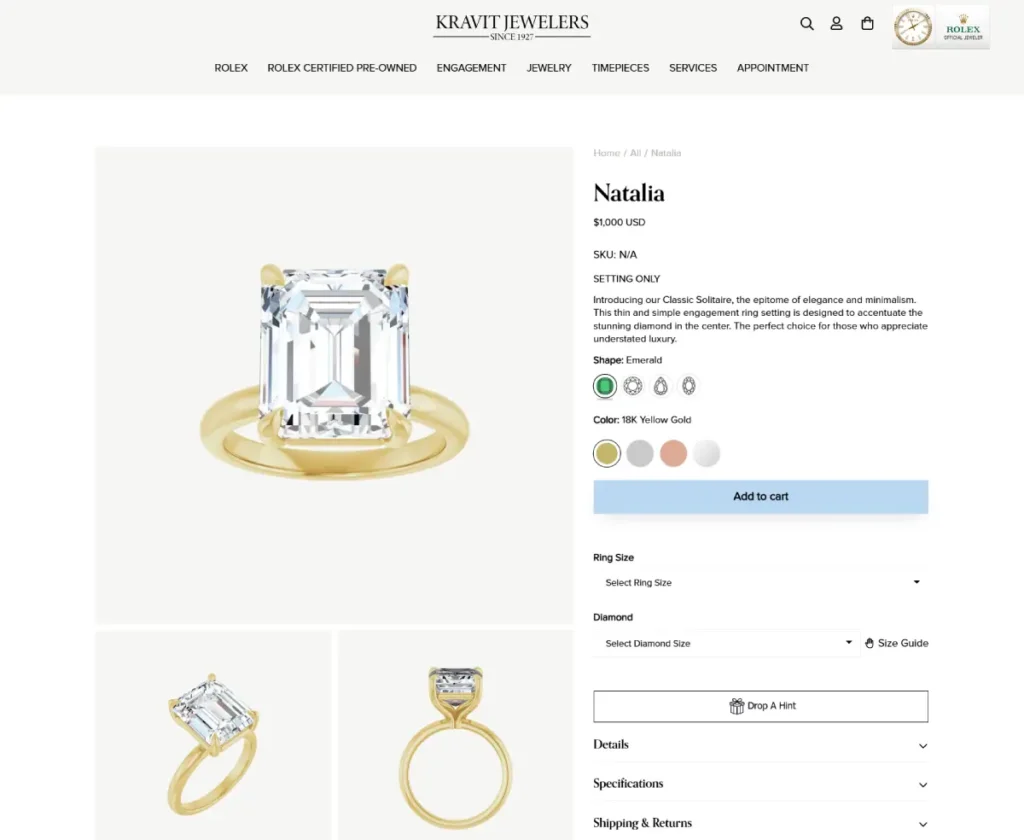Expand the Specifications section
Viewport: 1024px width, 840px height.
point(760,784)
